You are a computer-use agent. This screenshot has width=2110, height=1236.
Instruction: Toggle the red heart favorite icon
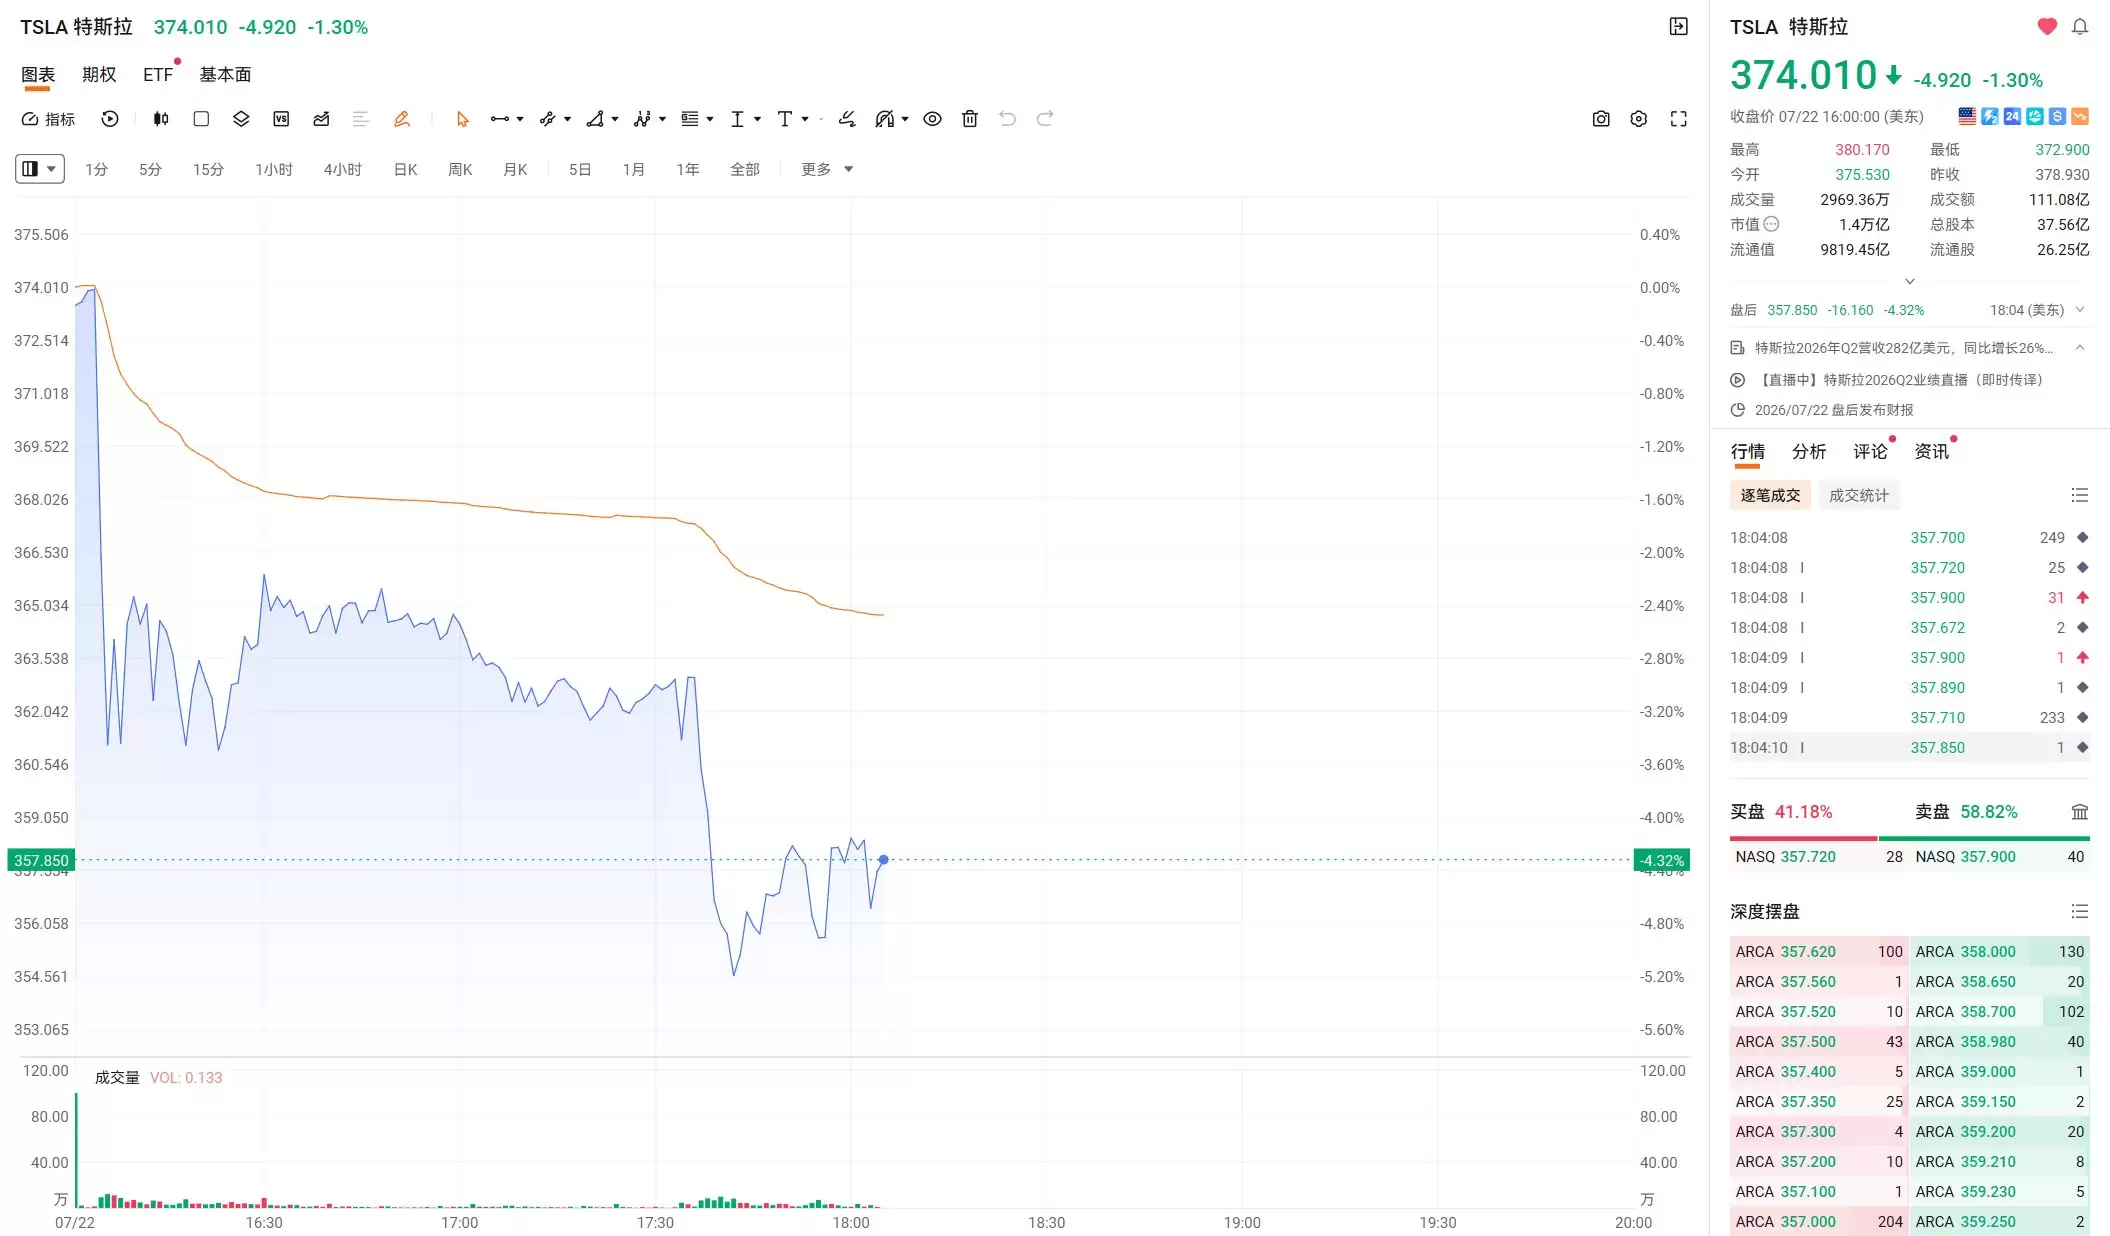2047,27
